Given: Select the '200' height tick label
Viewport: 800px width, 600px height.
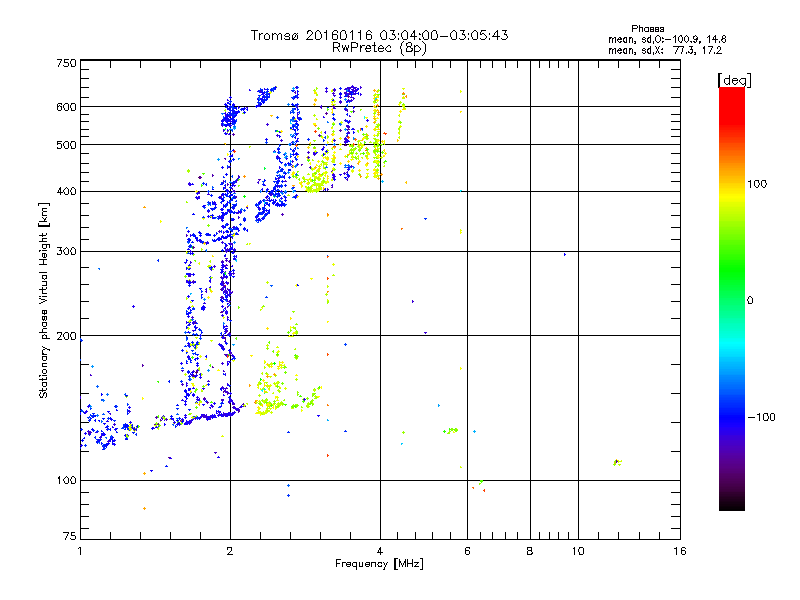Looking at the screenshot, I should click(x=66, y=336).
